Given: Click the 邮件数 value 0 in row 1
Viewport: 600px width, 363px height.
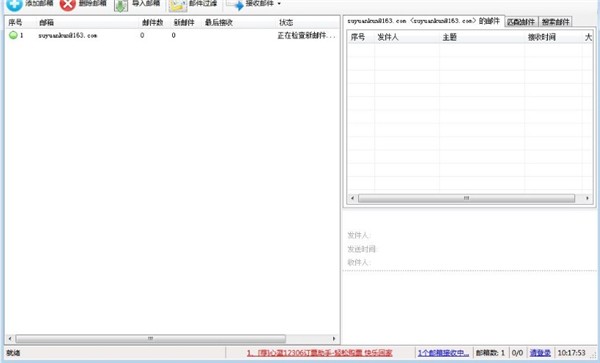Looking at the screenshot, I should point(142,35).
